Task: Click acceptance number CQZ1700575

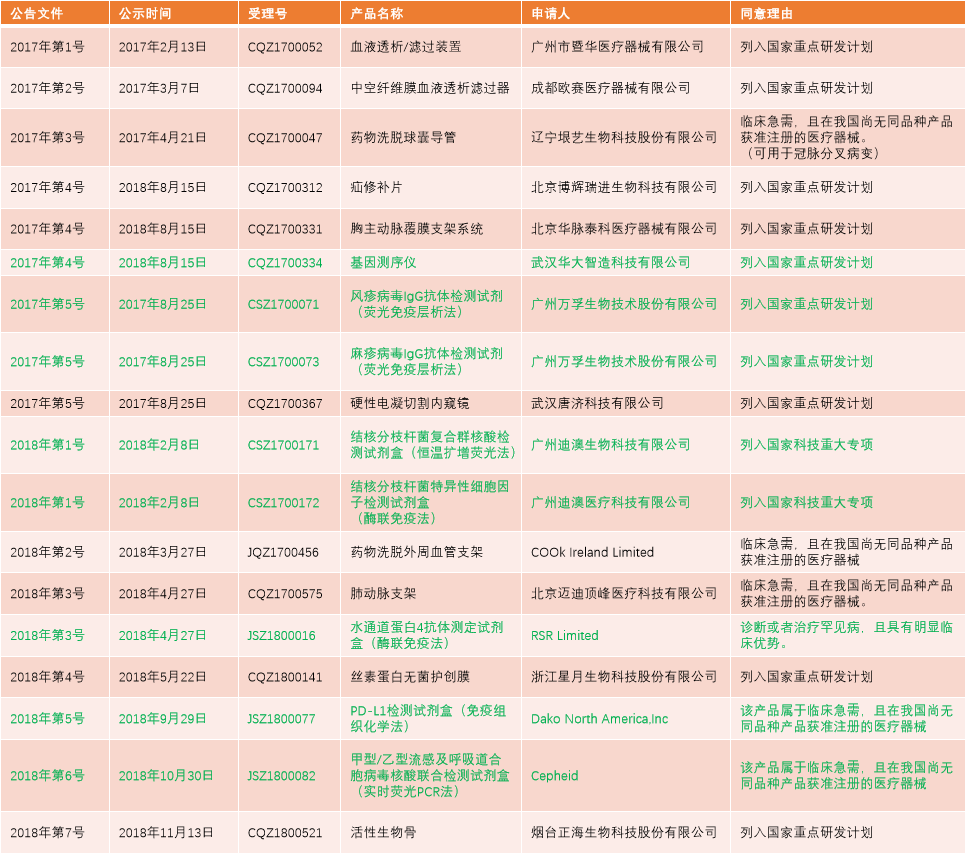Action: click(x=285, y=593)
